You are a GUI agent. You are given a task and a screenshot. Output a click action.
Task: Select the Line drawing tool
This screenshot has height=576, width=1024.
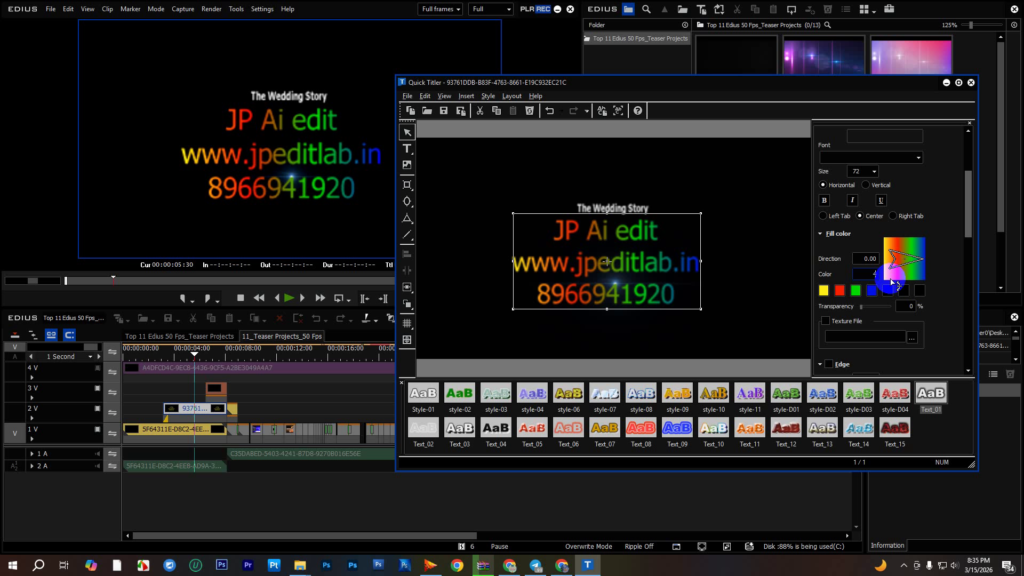[x=407, y=236]
